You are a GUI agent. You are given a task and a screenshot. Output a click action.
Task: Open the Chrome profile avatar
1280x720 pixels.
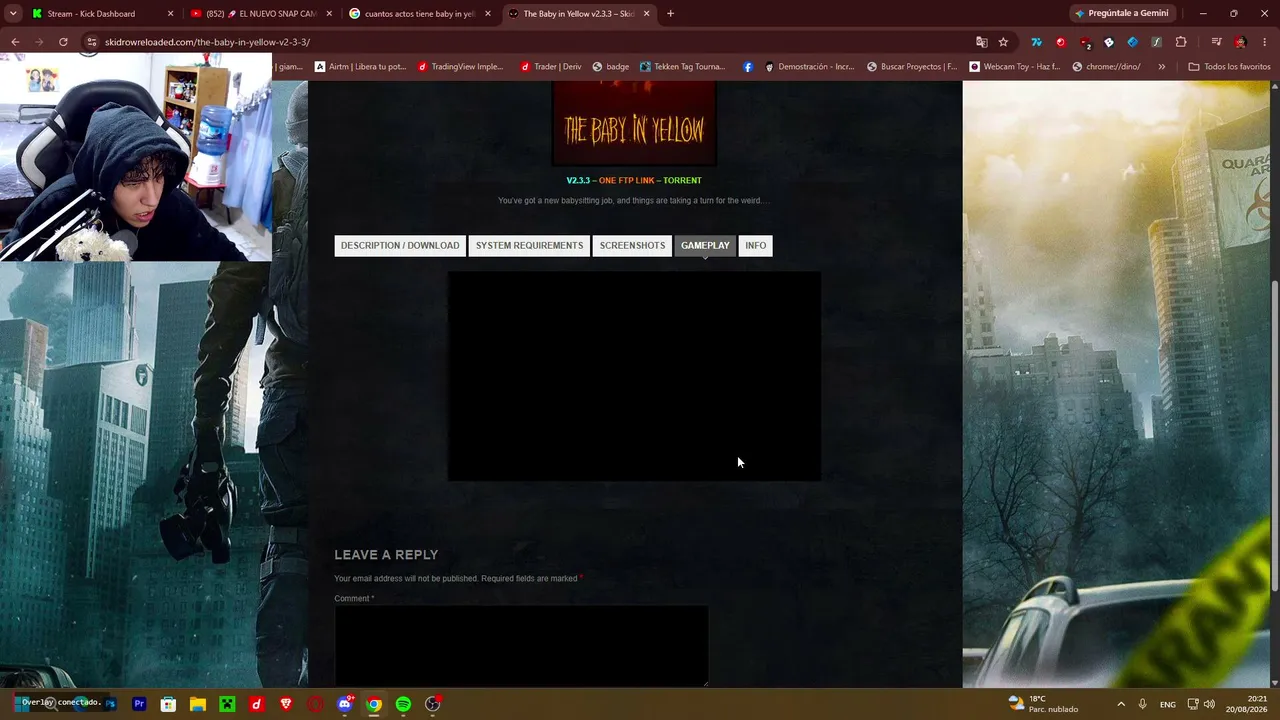pos(1240,42)
